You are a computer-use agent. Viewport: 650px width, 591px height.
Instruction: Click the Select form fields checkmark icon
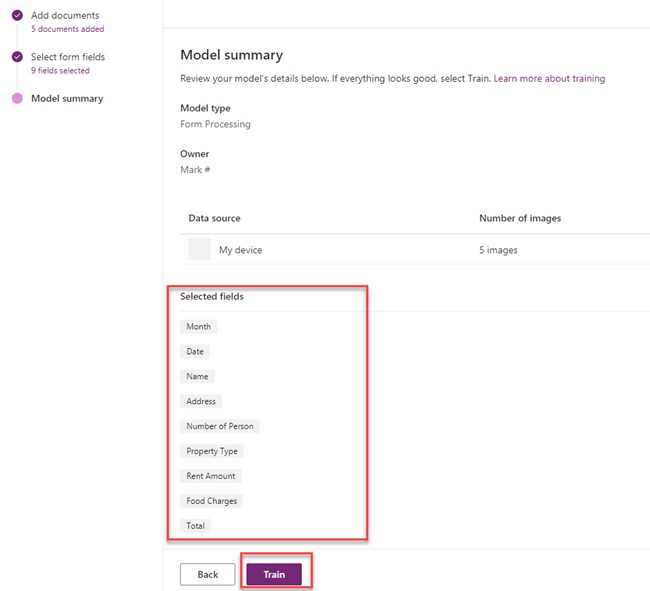pos(17,57)
